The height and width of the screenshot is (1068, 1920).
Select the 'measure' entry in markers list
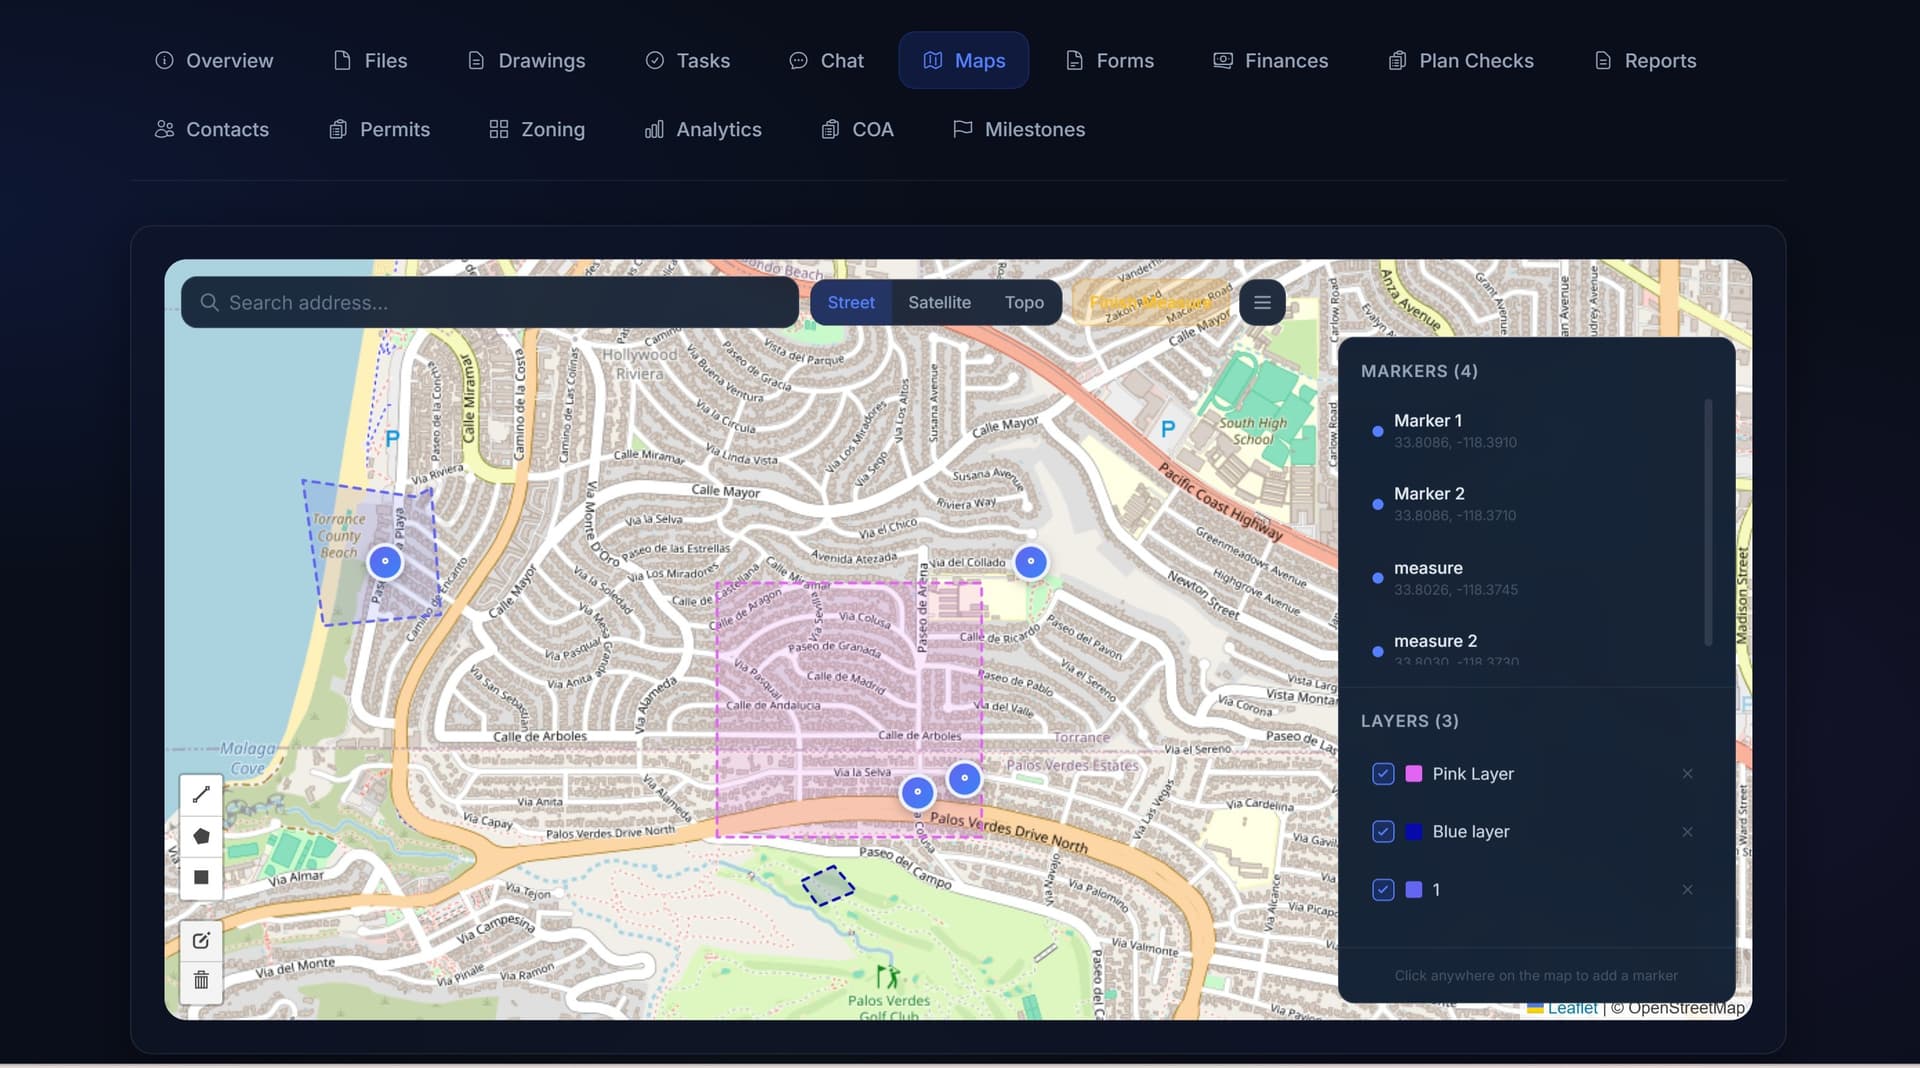tap(1531, 578)
